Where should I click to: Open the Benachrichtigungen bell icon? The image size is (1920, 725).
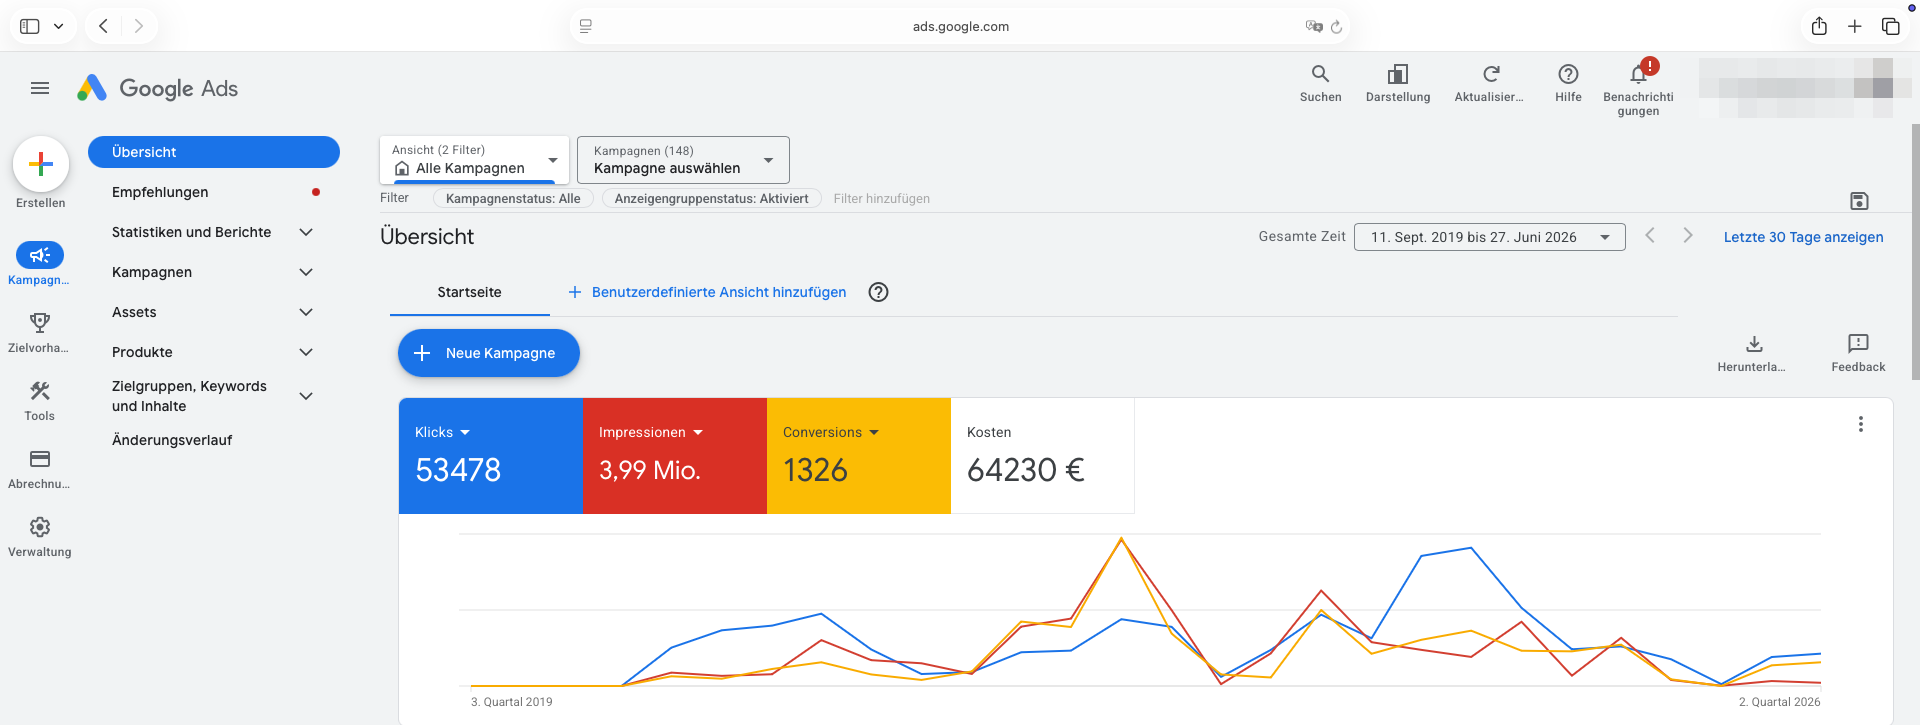[1638, 74]
